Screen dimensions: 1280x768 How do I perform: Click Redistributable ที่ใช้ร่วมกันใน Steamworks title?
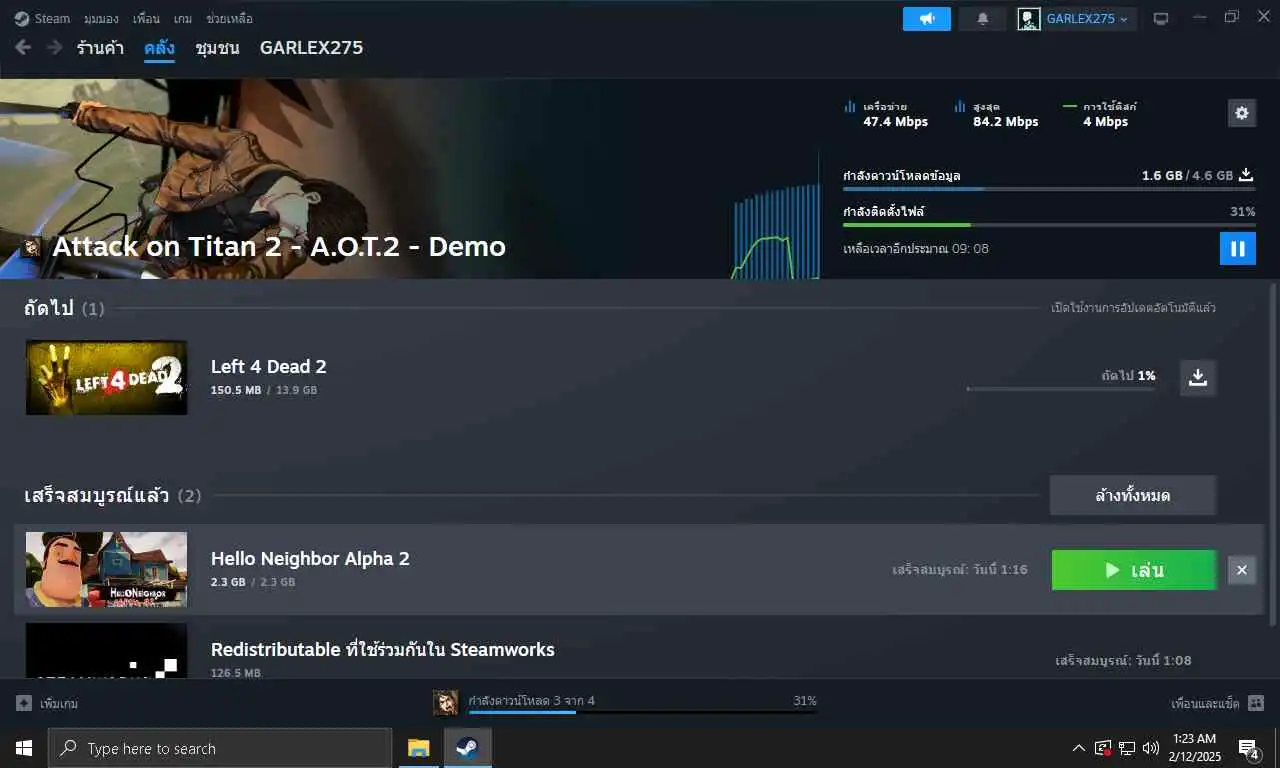click(383, 649)
